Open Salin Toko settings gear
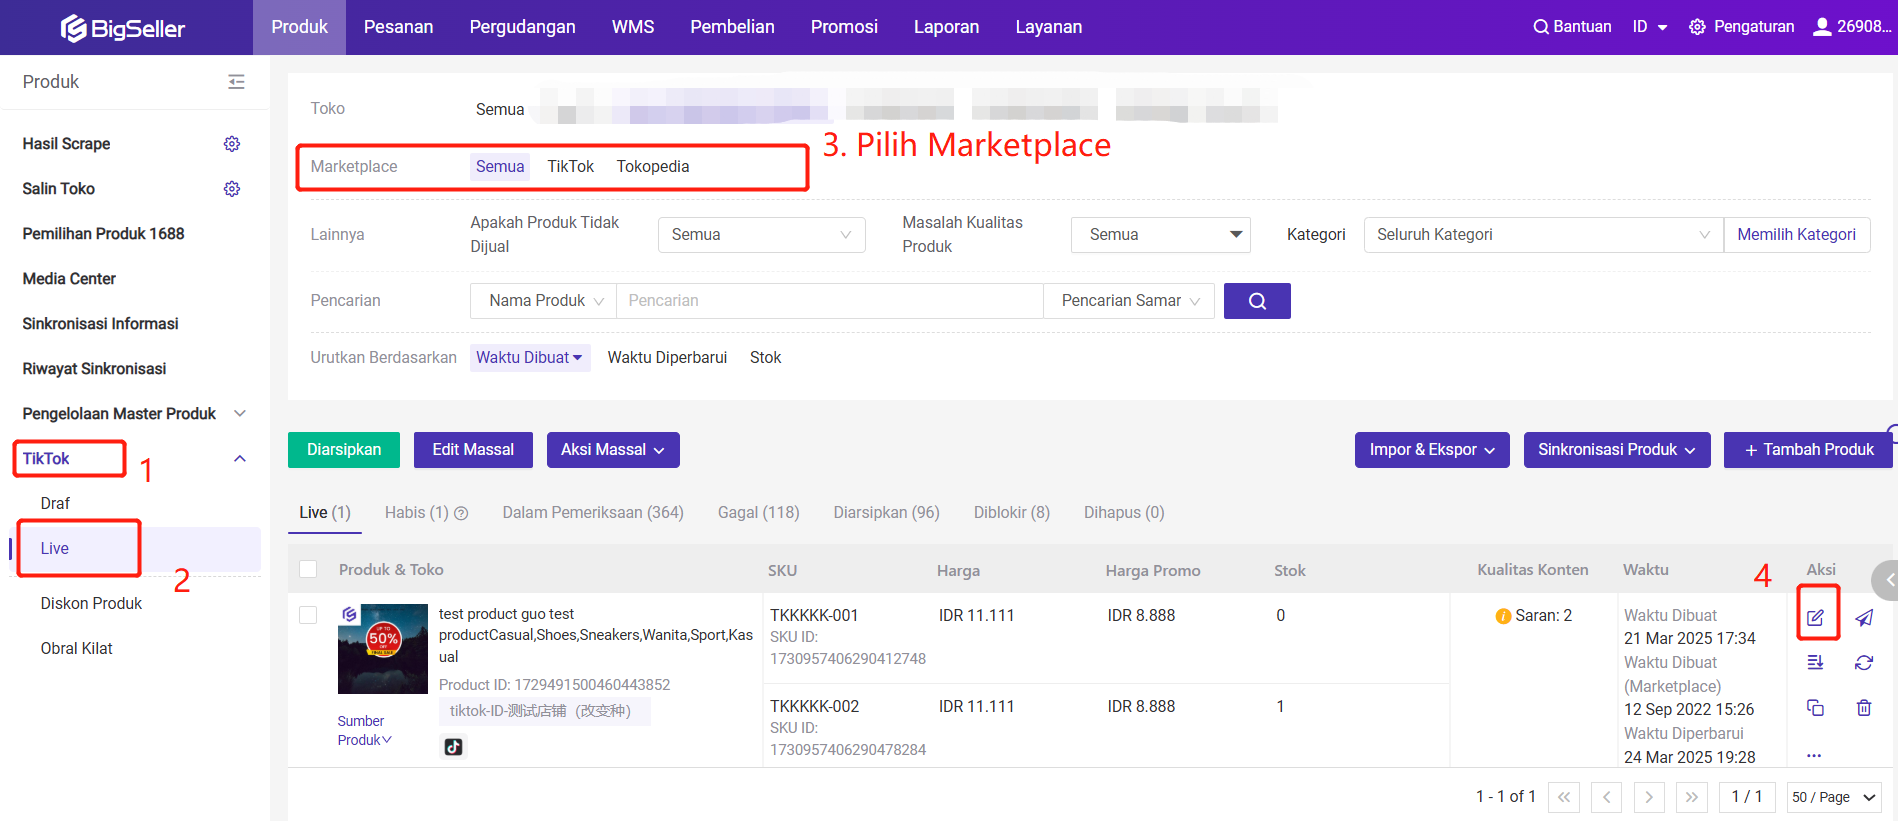The height and width of the screenshot is (821, 1898). pyautogui.click(x=232, y=189)
